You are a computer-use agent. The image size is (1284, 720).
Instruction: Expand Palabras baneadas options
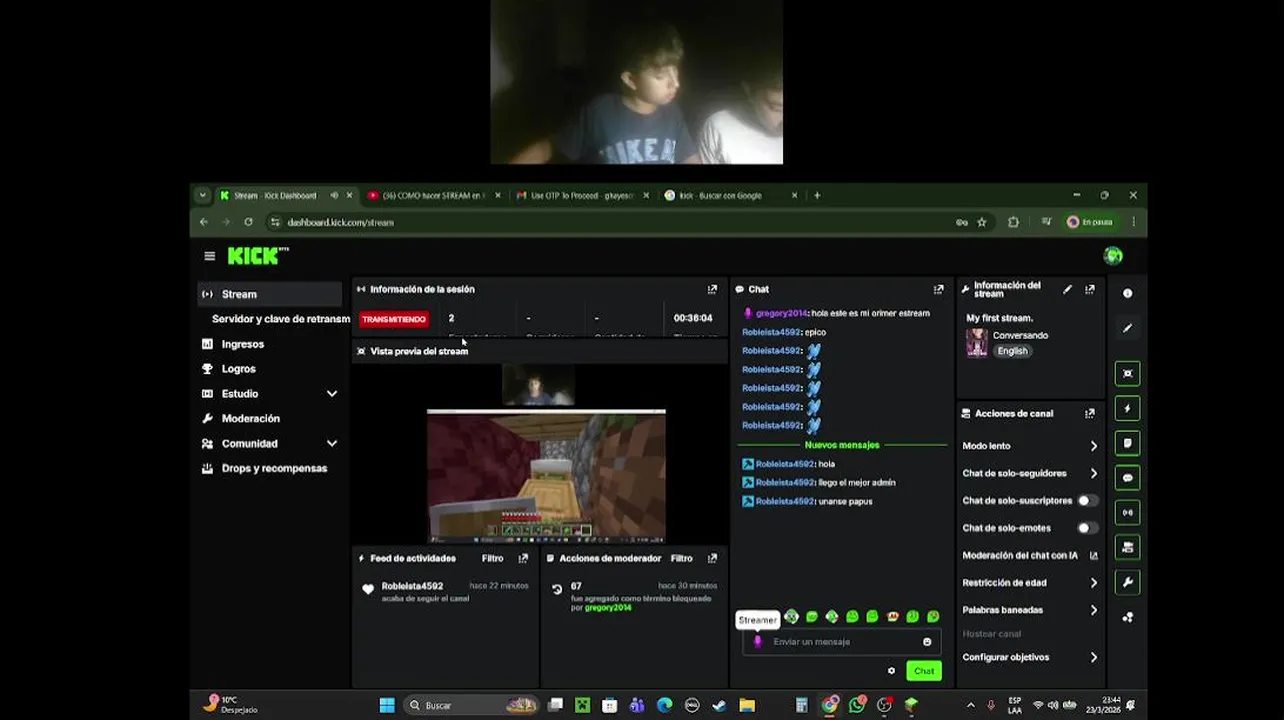[x=1093, y=610]
